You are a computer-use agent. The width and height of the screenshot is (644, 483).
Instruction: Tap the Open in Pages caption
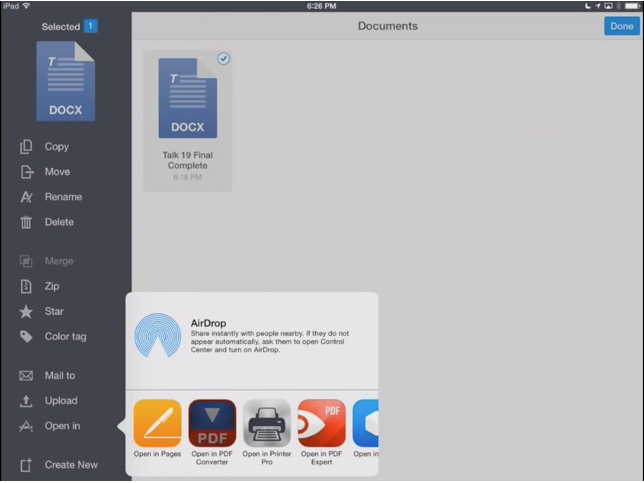[157, 454]
